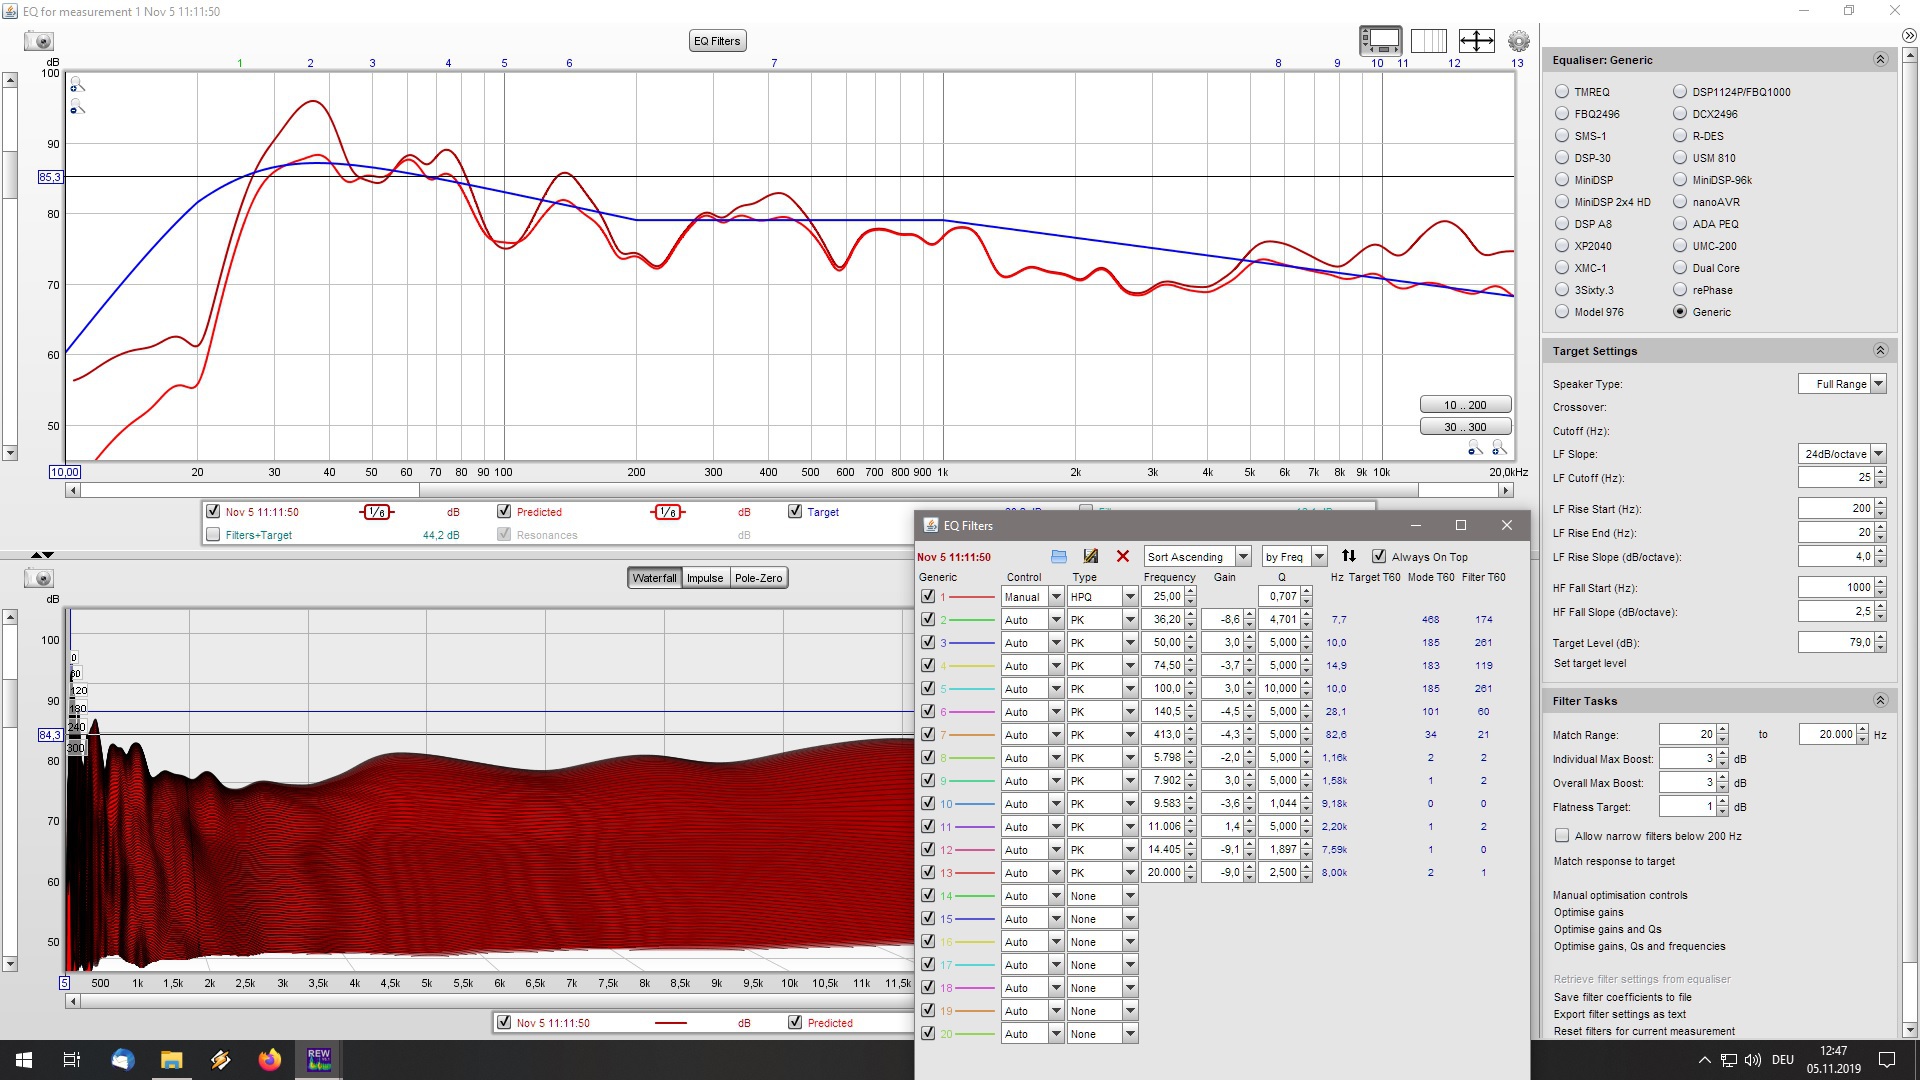Viewport: 1920px width, 1080px height.
Task: Click Match response to target
Action: click(x=1614, y=861)
